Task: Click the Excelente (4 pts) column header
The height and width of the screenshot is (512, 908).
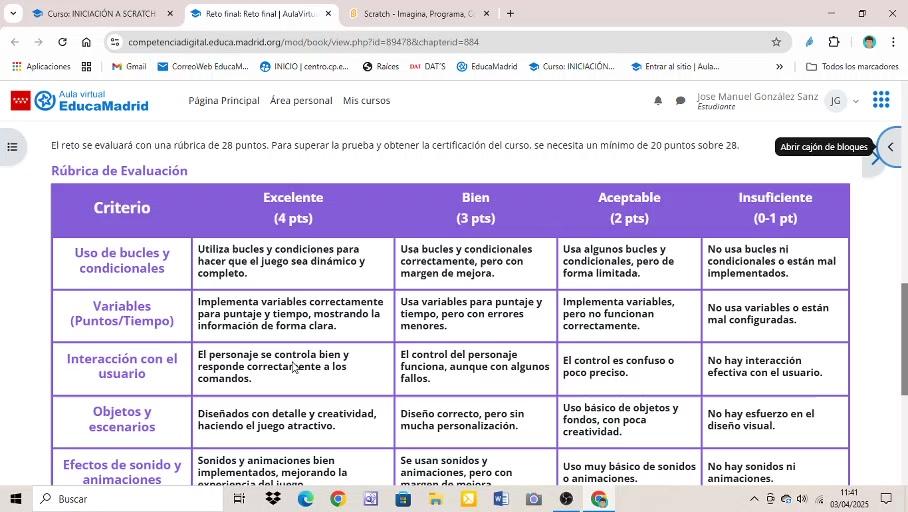Action: click(293, 208)
